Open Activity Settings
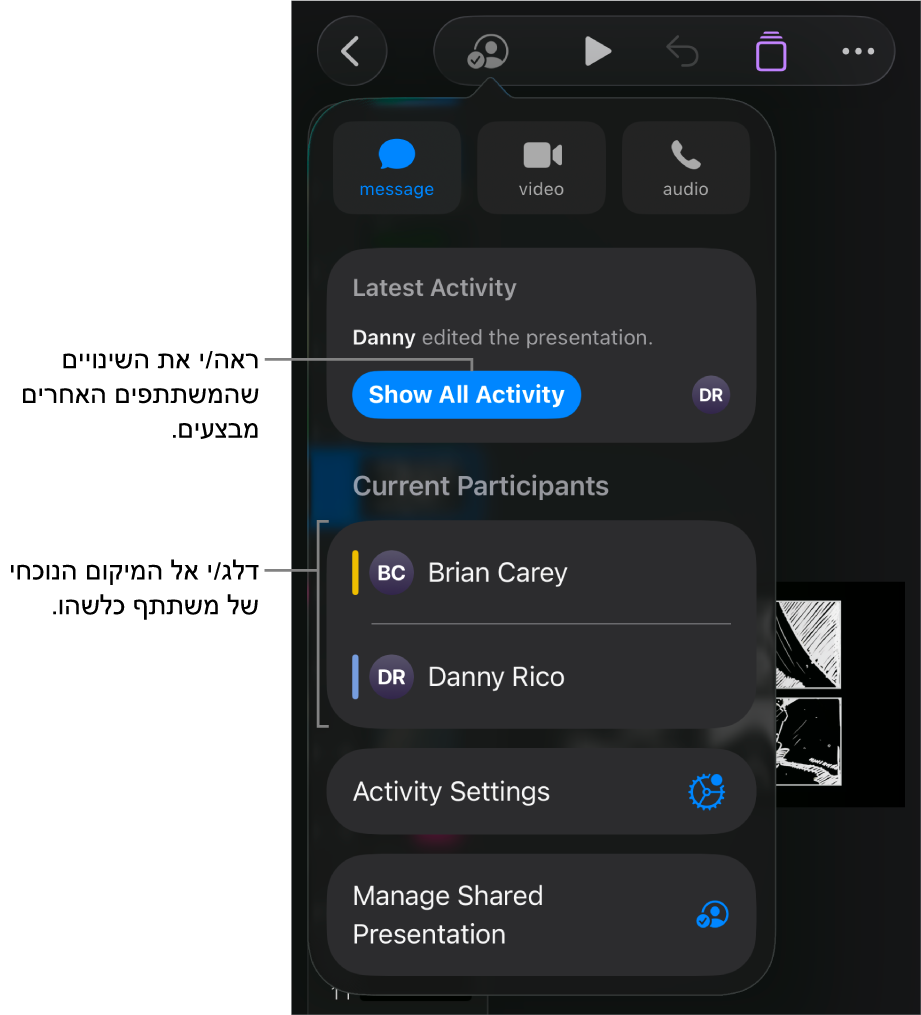921x1015 pixels. (541, 791)
